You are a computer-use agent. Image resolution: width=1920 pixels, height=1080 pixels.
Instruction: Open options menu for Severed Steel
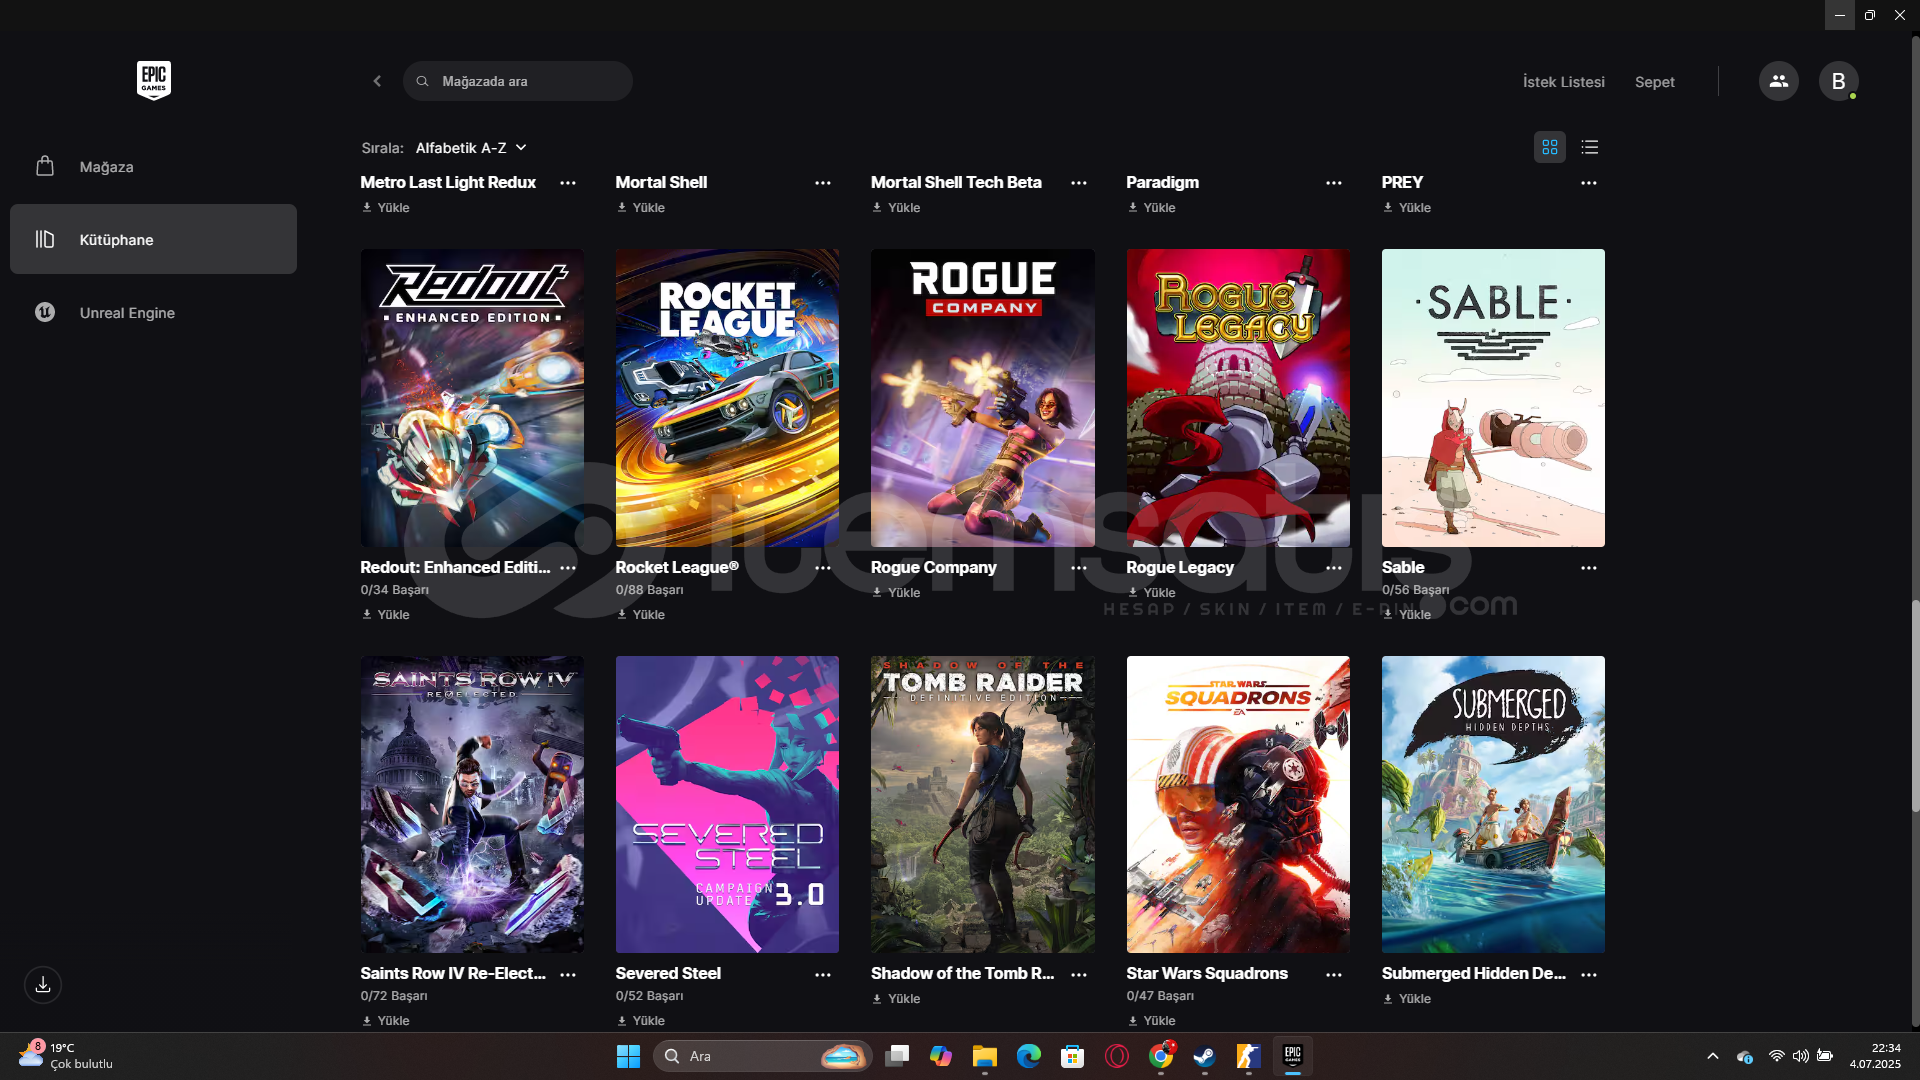click(823, 975)
